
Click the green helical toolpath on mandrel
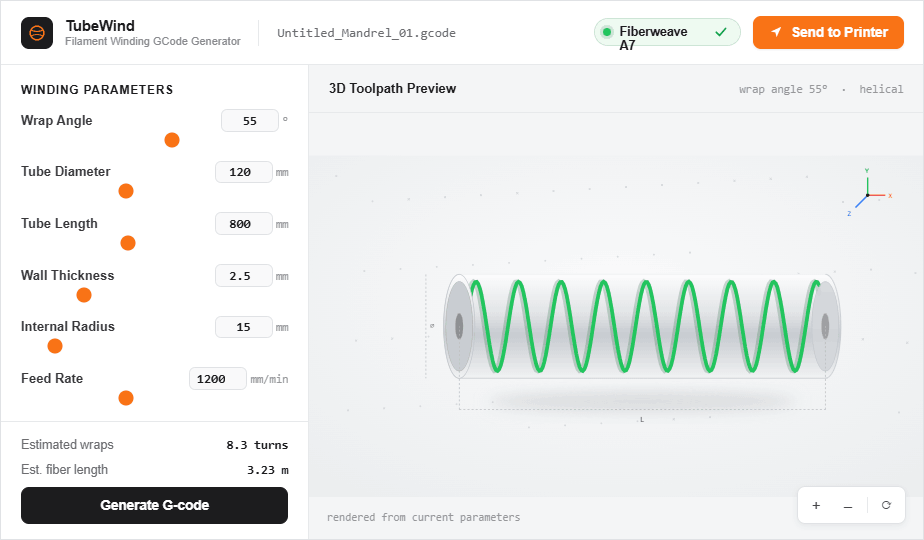coord(645,326)
